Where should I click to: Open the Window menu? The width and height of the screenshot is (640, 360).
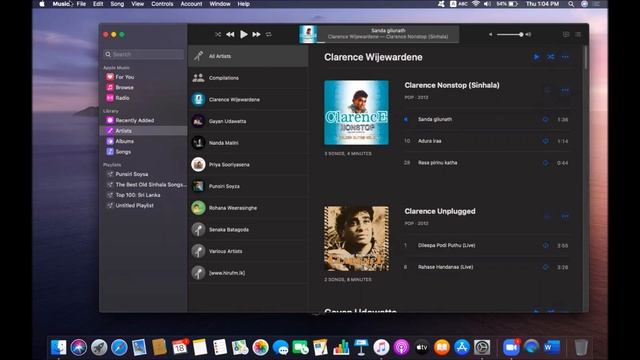(x=220, y=4)
